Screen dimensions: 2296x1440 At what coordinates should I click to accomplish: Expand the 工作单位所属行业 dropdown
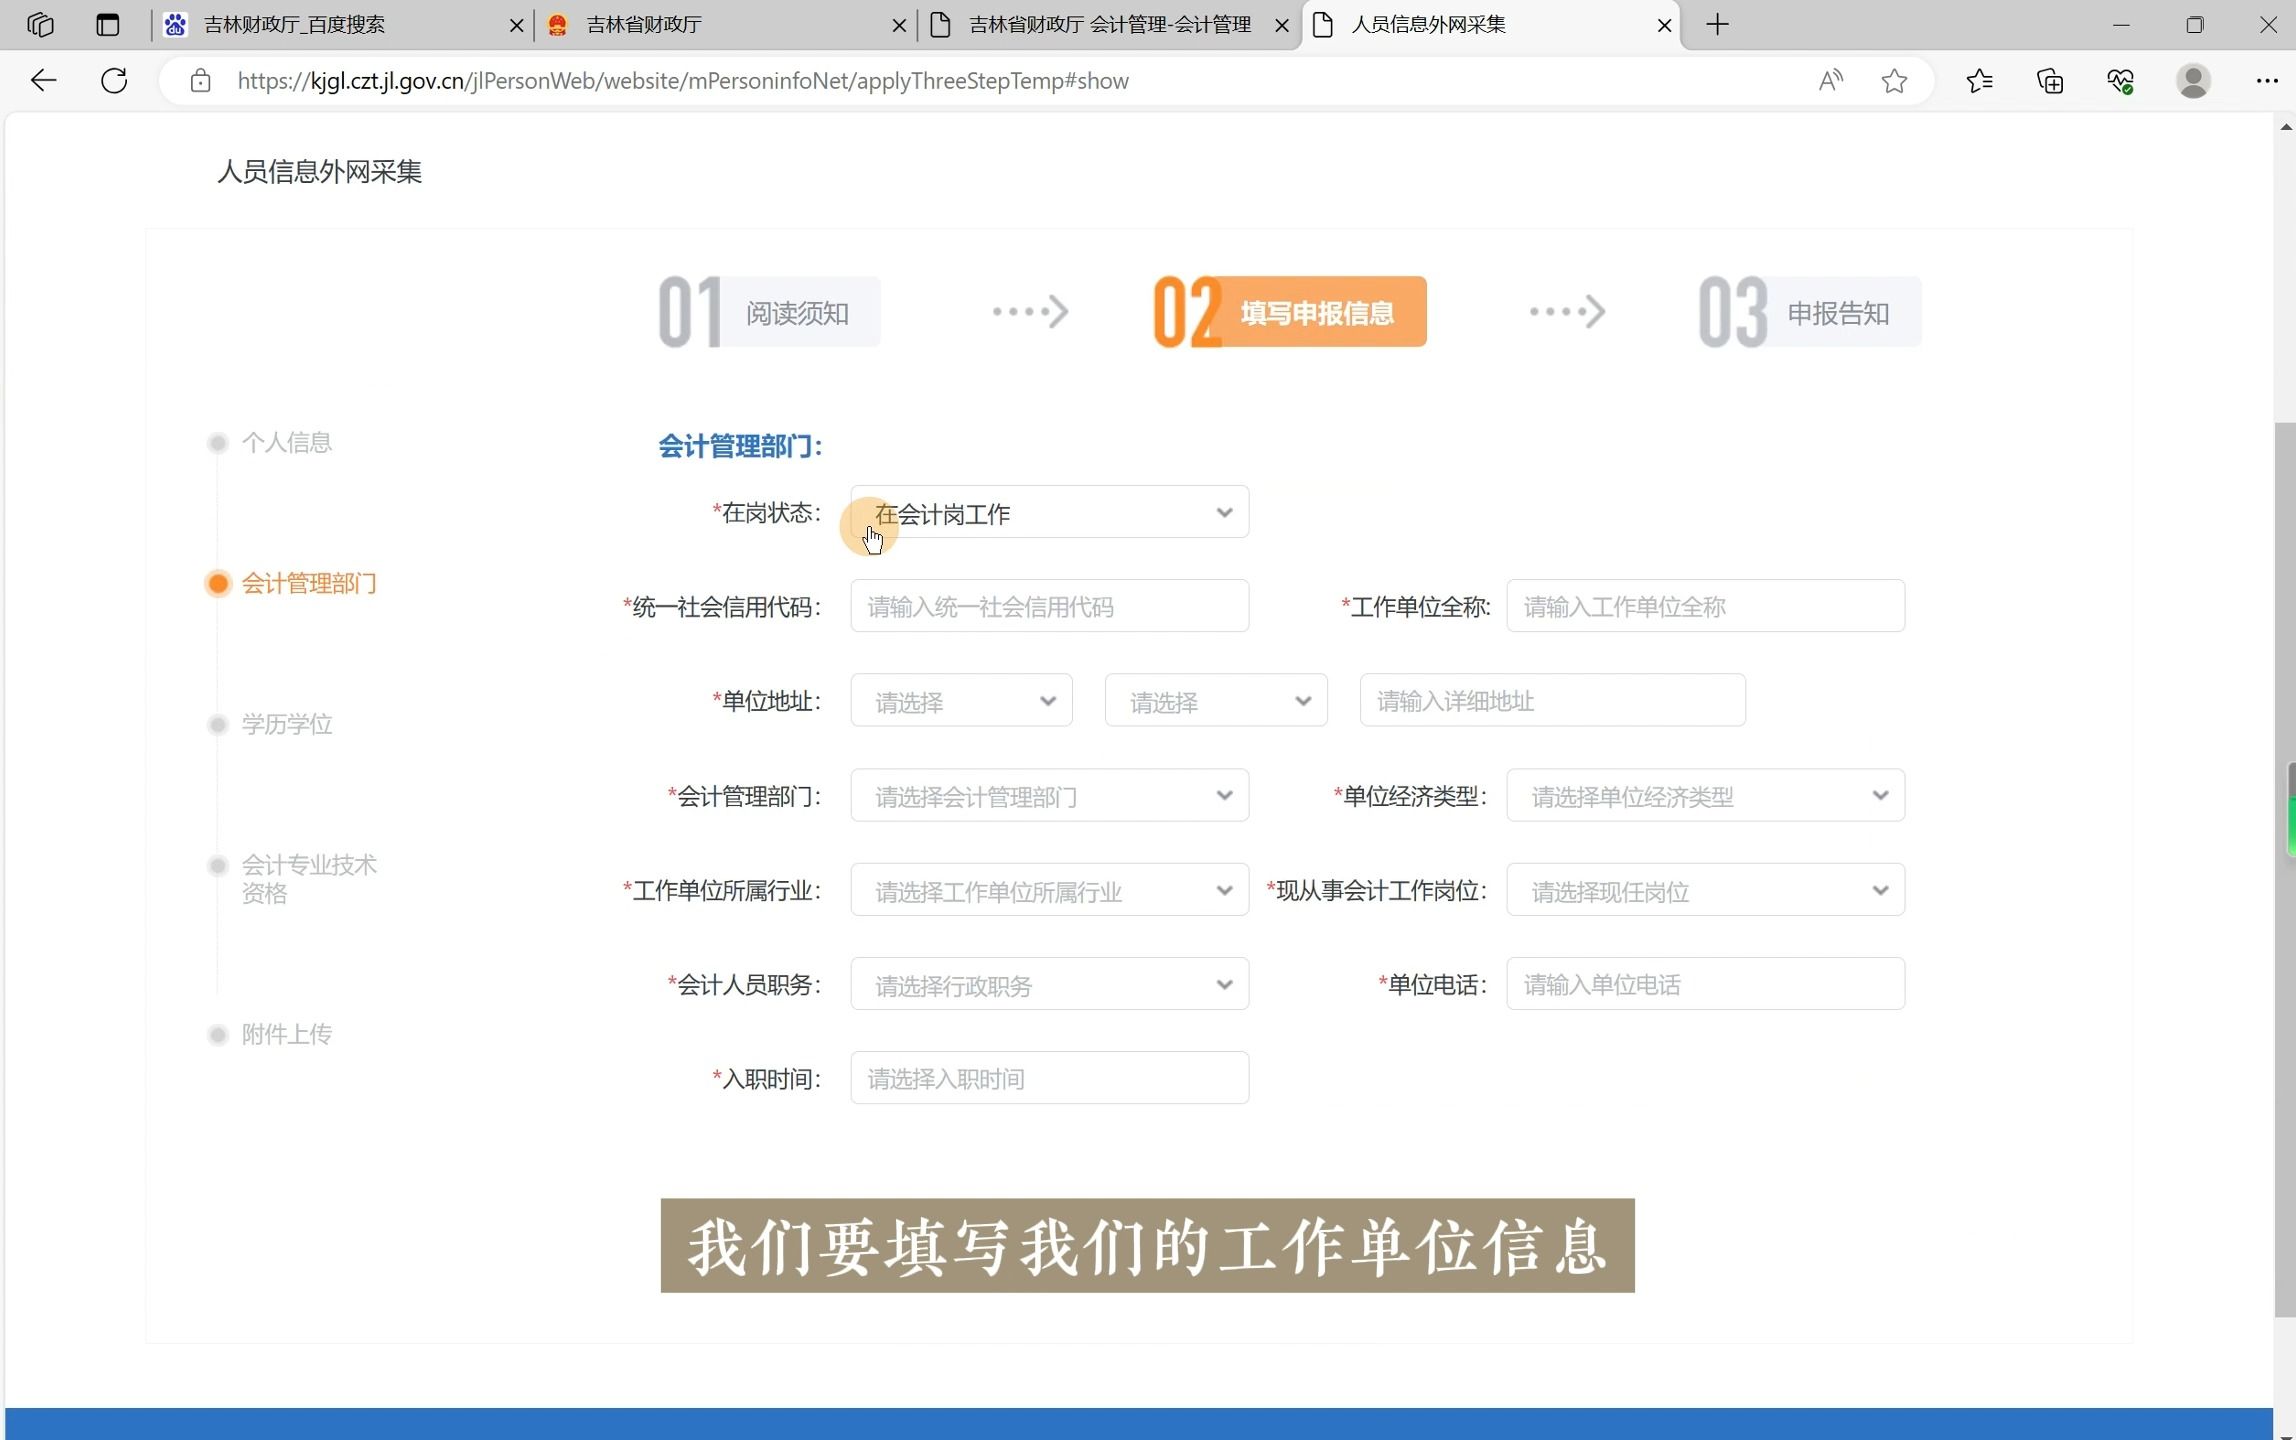pyautogui.click(x=1049, y=890)
